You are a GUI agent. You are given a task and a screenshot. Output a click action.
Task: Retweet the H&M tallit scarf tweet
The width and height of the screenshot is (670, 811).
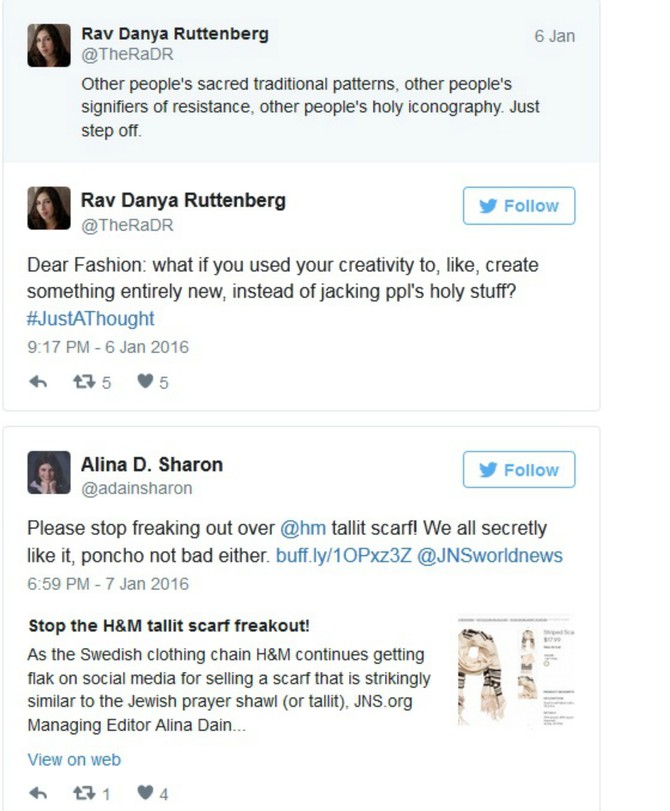(x=84, y=793)
